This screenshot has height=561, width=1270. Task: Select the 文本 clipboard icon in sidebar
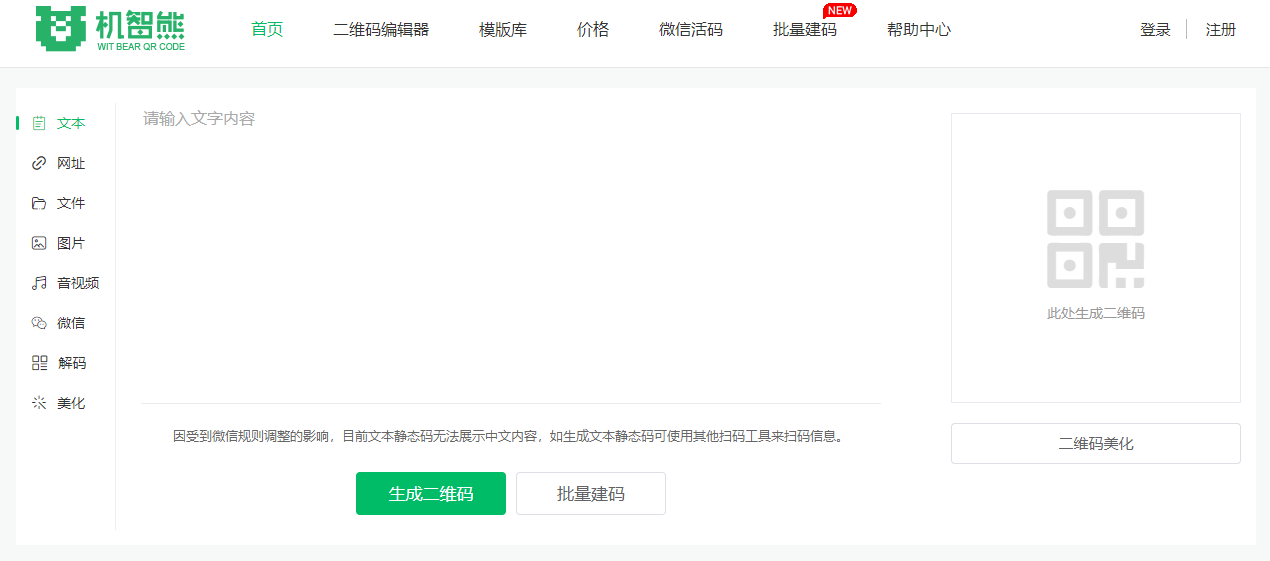tap(39, 123)
